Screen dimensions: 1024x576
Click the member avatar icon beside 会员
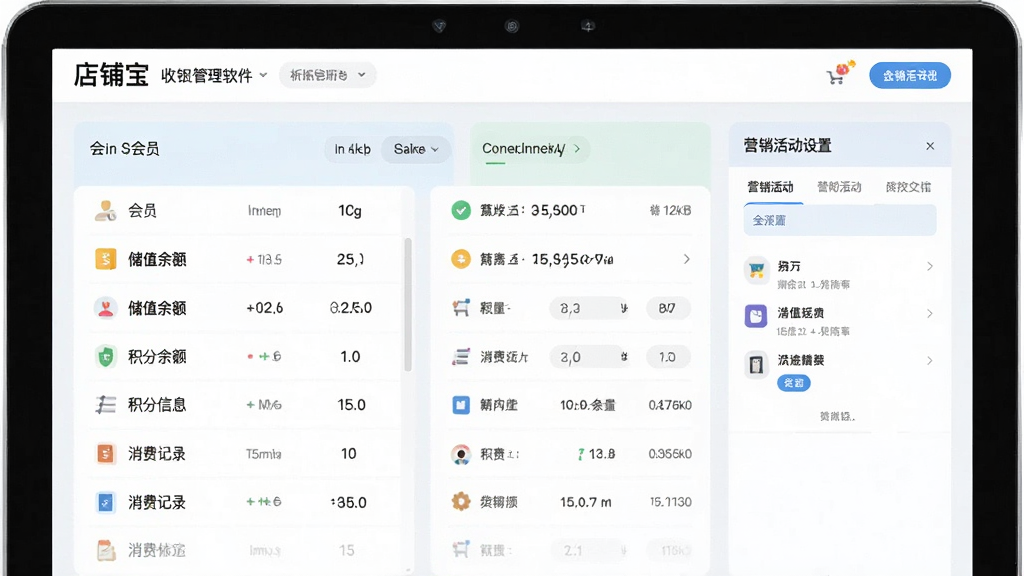pos(105,210)
